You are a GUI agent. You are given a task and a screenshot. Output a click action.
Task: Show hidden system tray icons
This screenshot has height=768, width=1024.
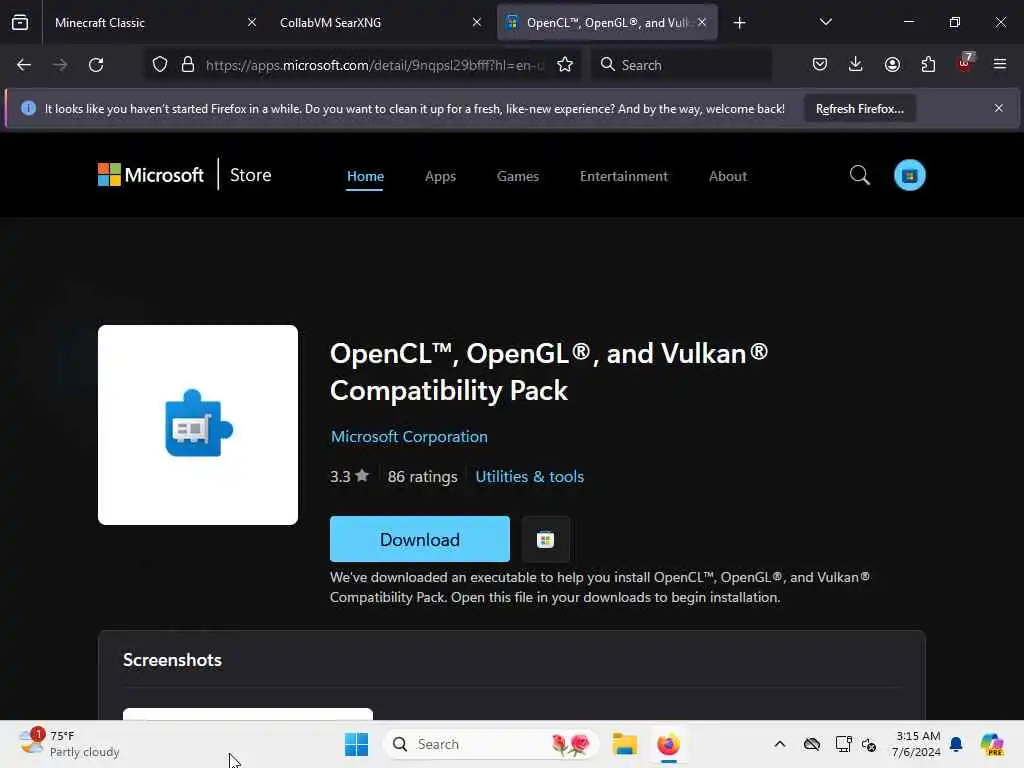[x=780, y=744]
